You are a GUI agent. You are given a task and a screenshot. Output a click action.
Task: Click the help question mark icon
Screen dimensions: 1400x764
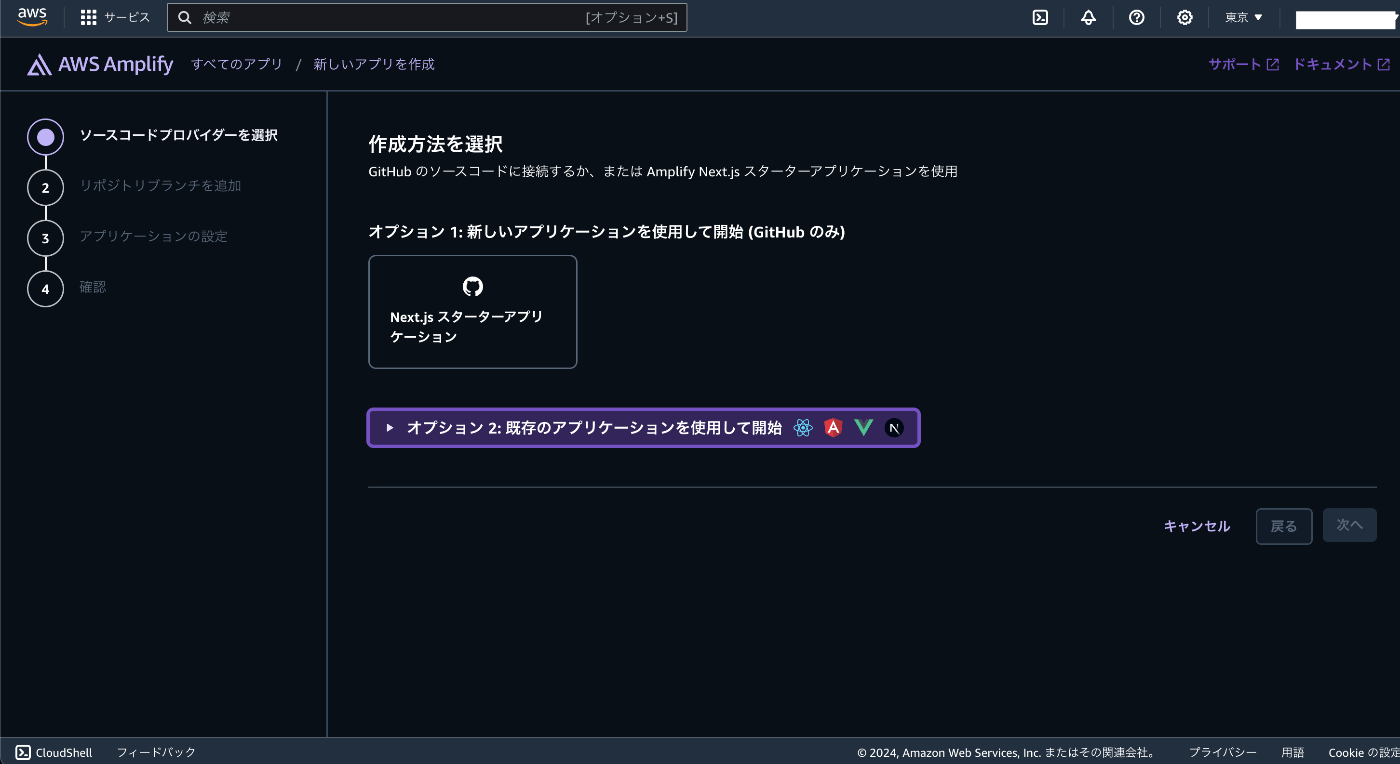[x=1136, y=17]
